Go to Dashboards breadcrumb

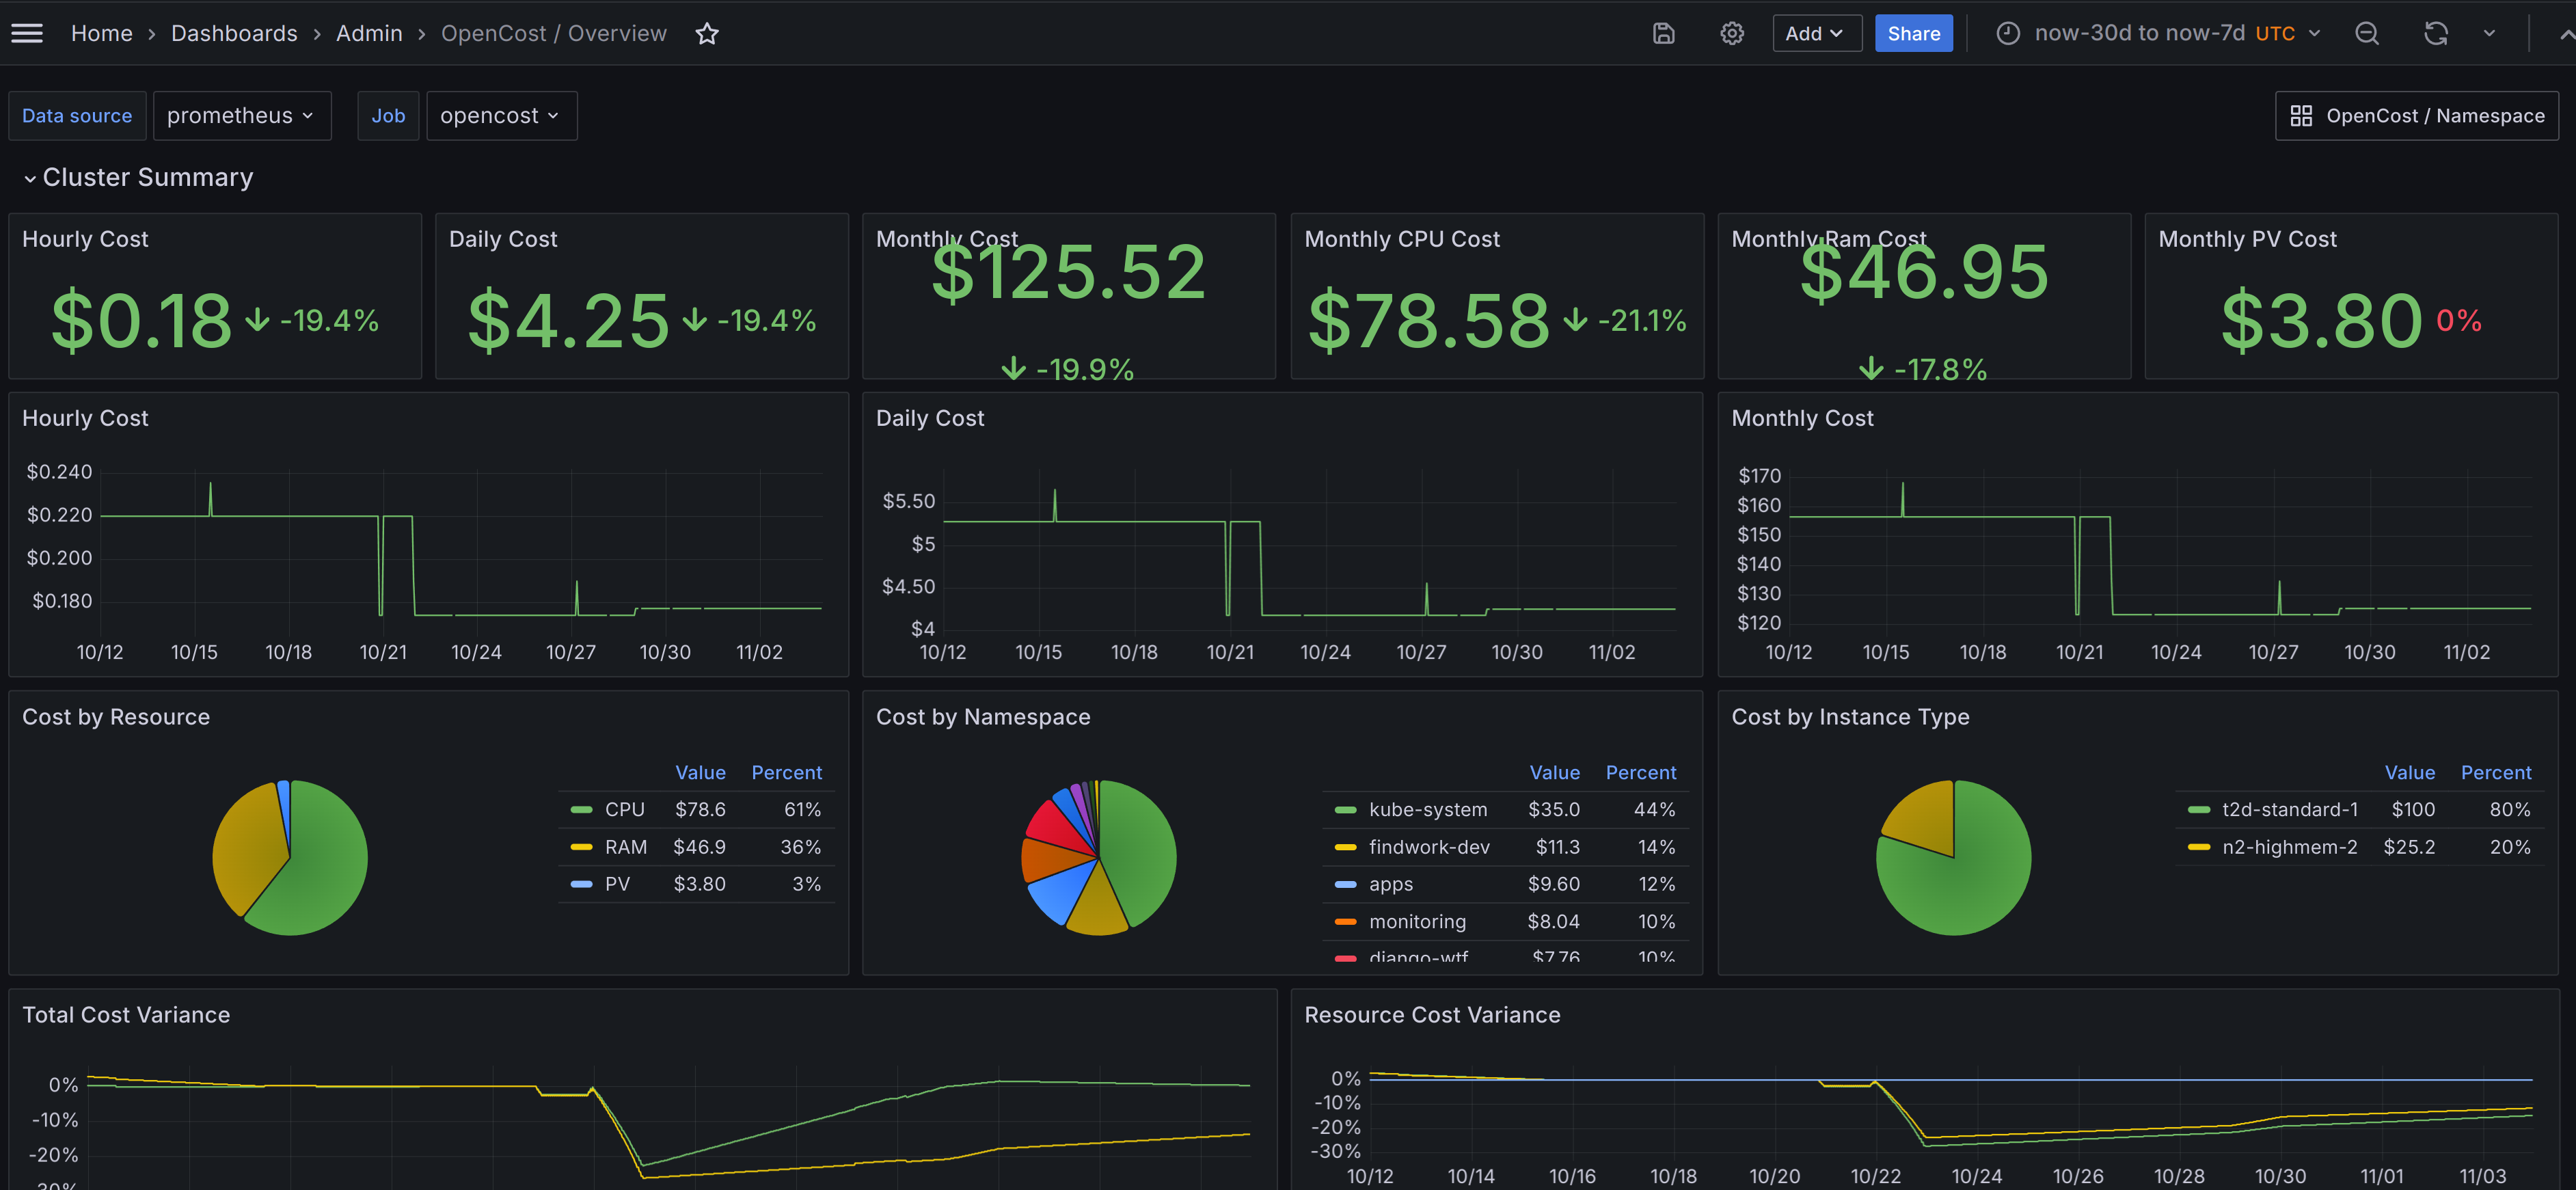point(234,34)
